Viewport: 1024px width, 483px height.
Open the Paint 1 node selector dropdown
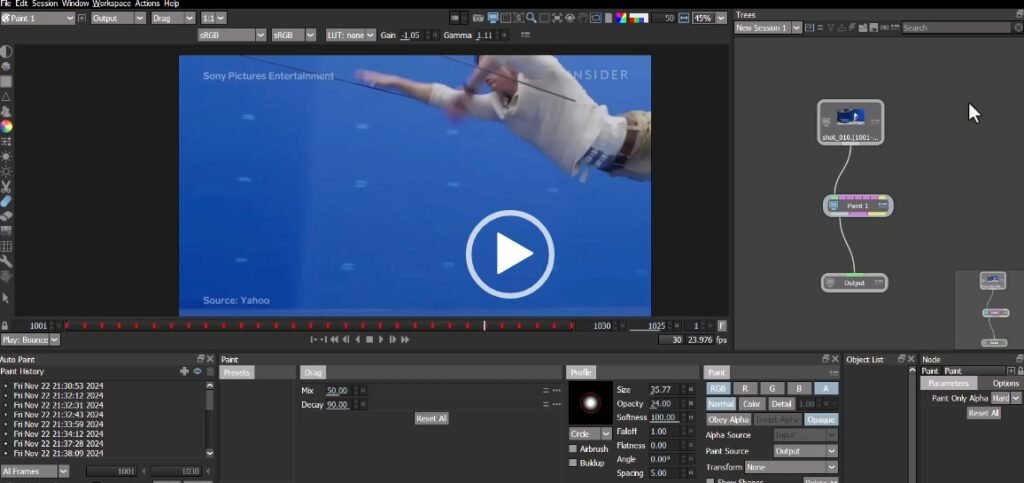coord(38,18)
